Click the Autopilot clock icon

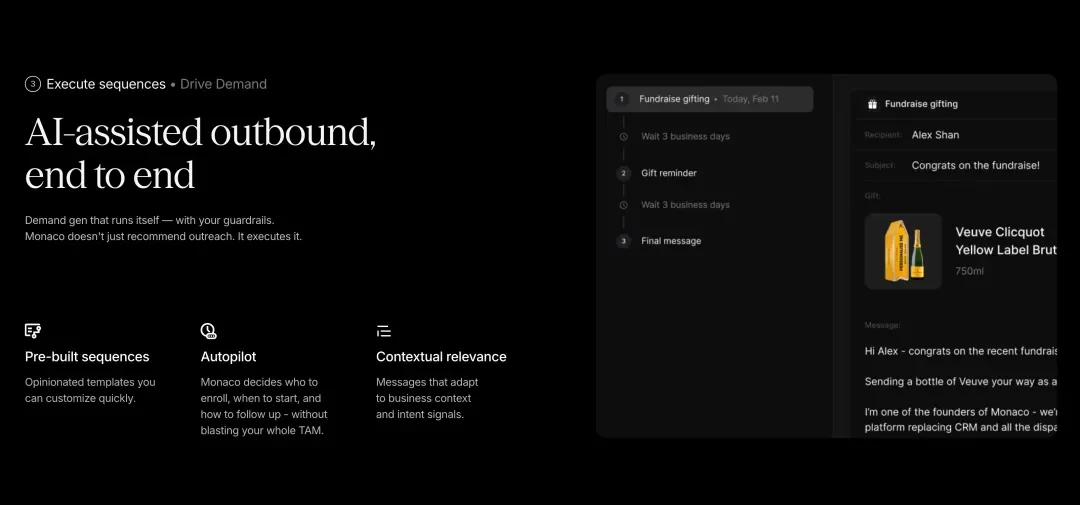pyautogui.click(x=208, y=331)
